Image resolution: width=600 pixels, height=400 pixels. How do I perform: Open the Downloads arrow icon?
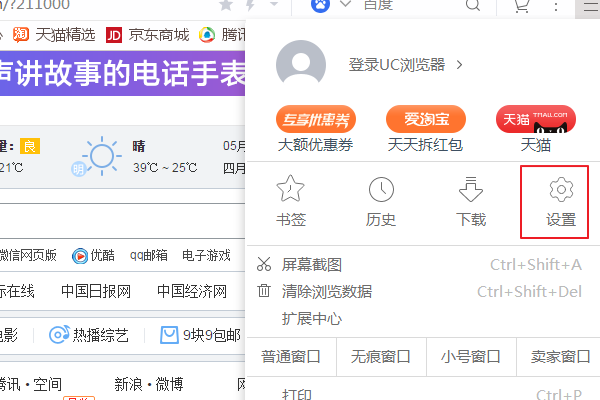471,189
